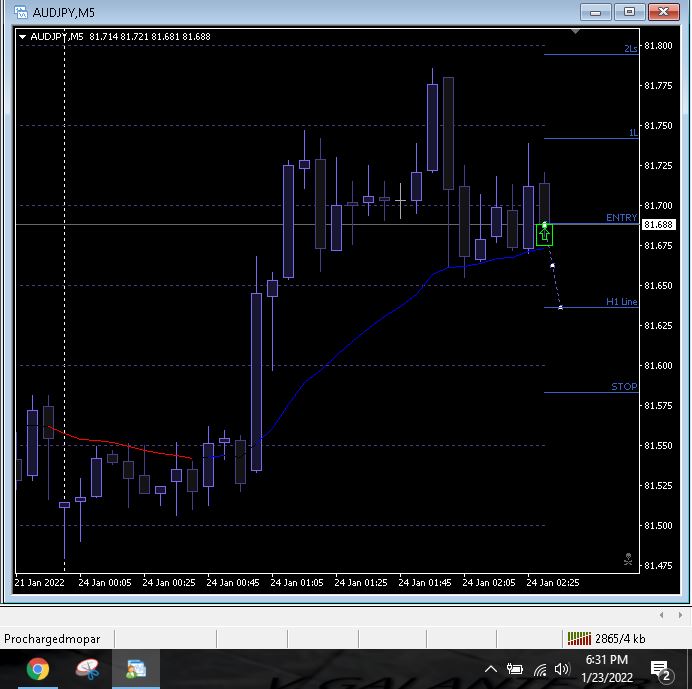The image size is (692, 689).
Task: Click the OHLC values 81.714 81.721 81.681 81.688
Action: pos(150,37)
